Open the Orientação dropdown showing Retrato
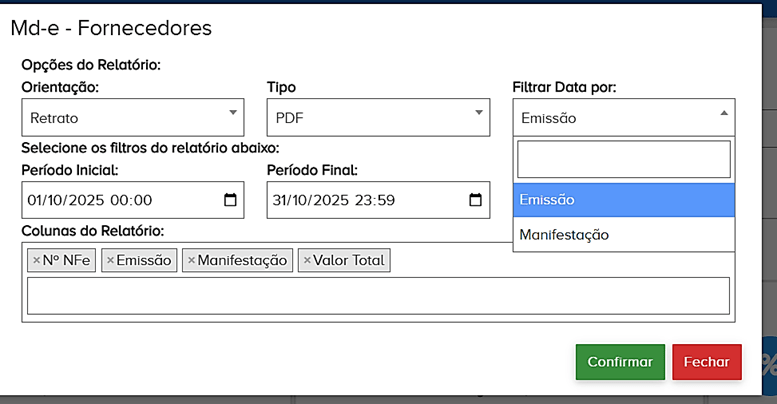 tap(133, 117)
